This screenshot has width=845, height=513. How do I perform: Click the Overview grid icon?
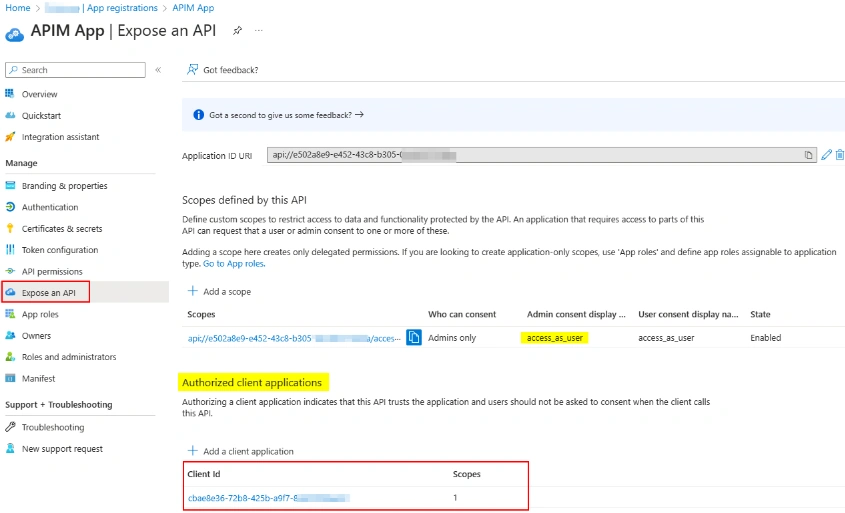click(x=10, y=94)
